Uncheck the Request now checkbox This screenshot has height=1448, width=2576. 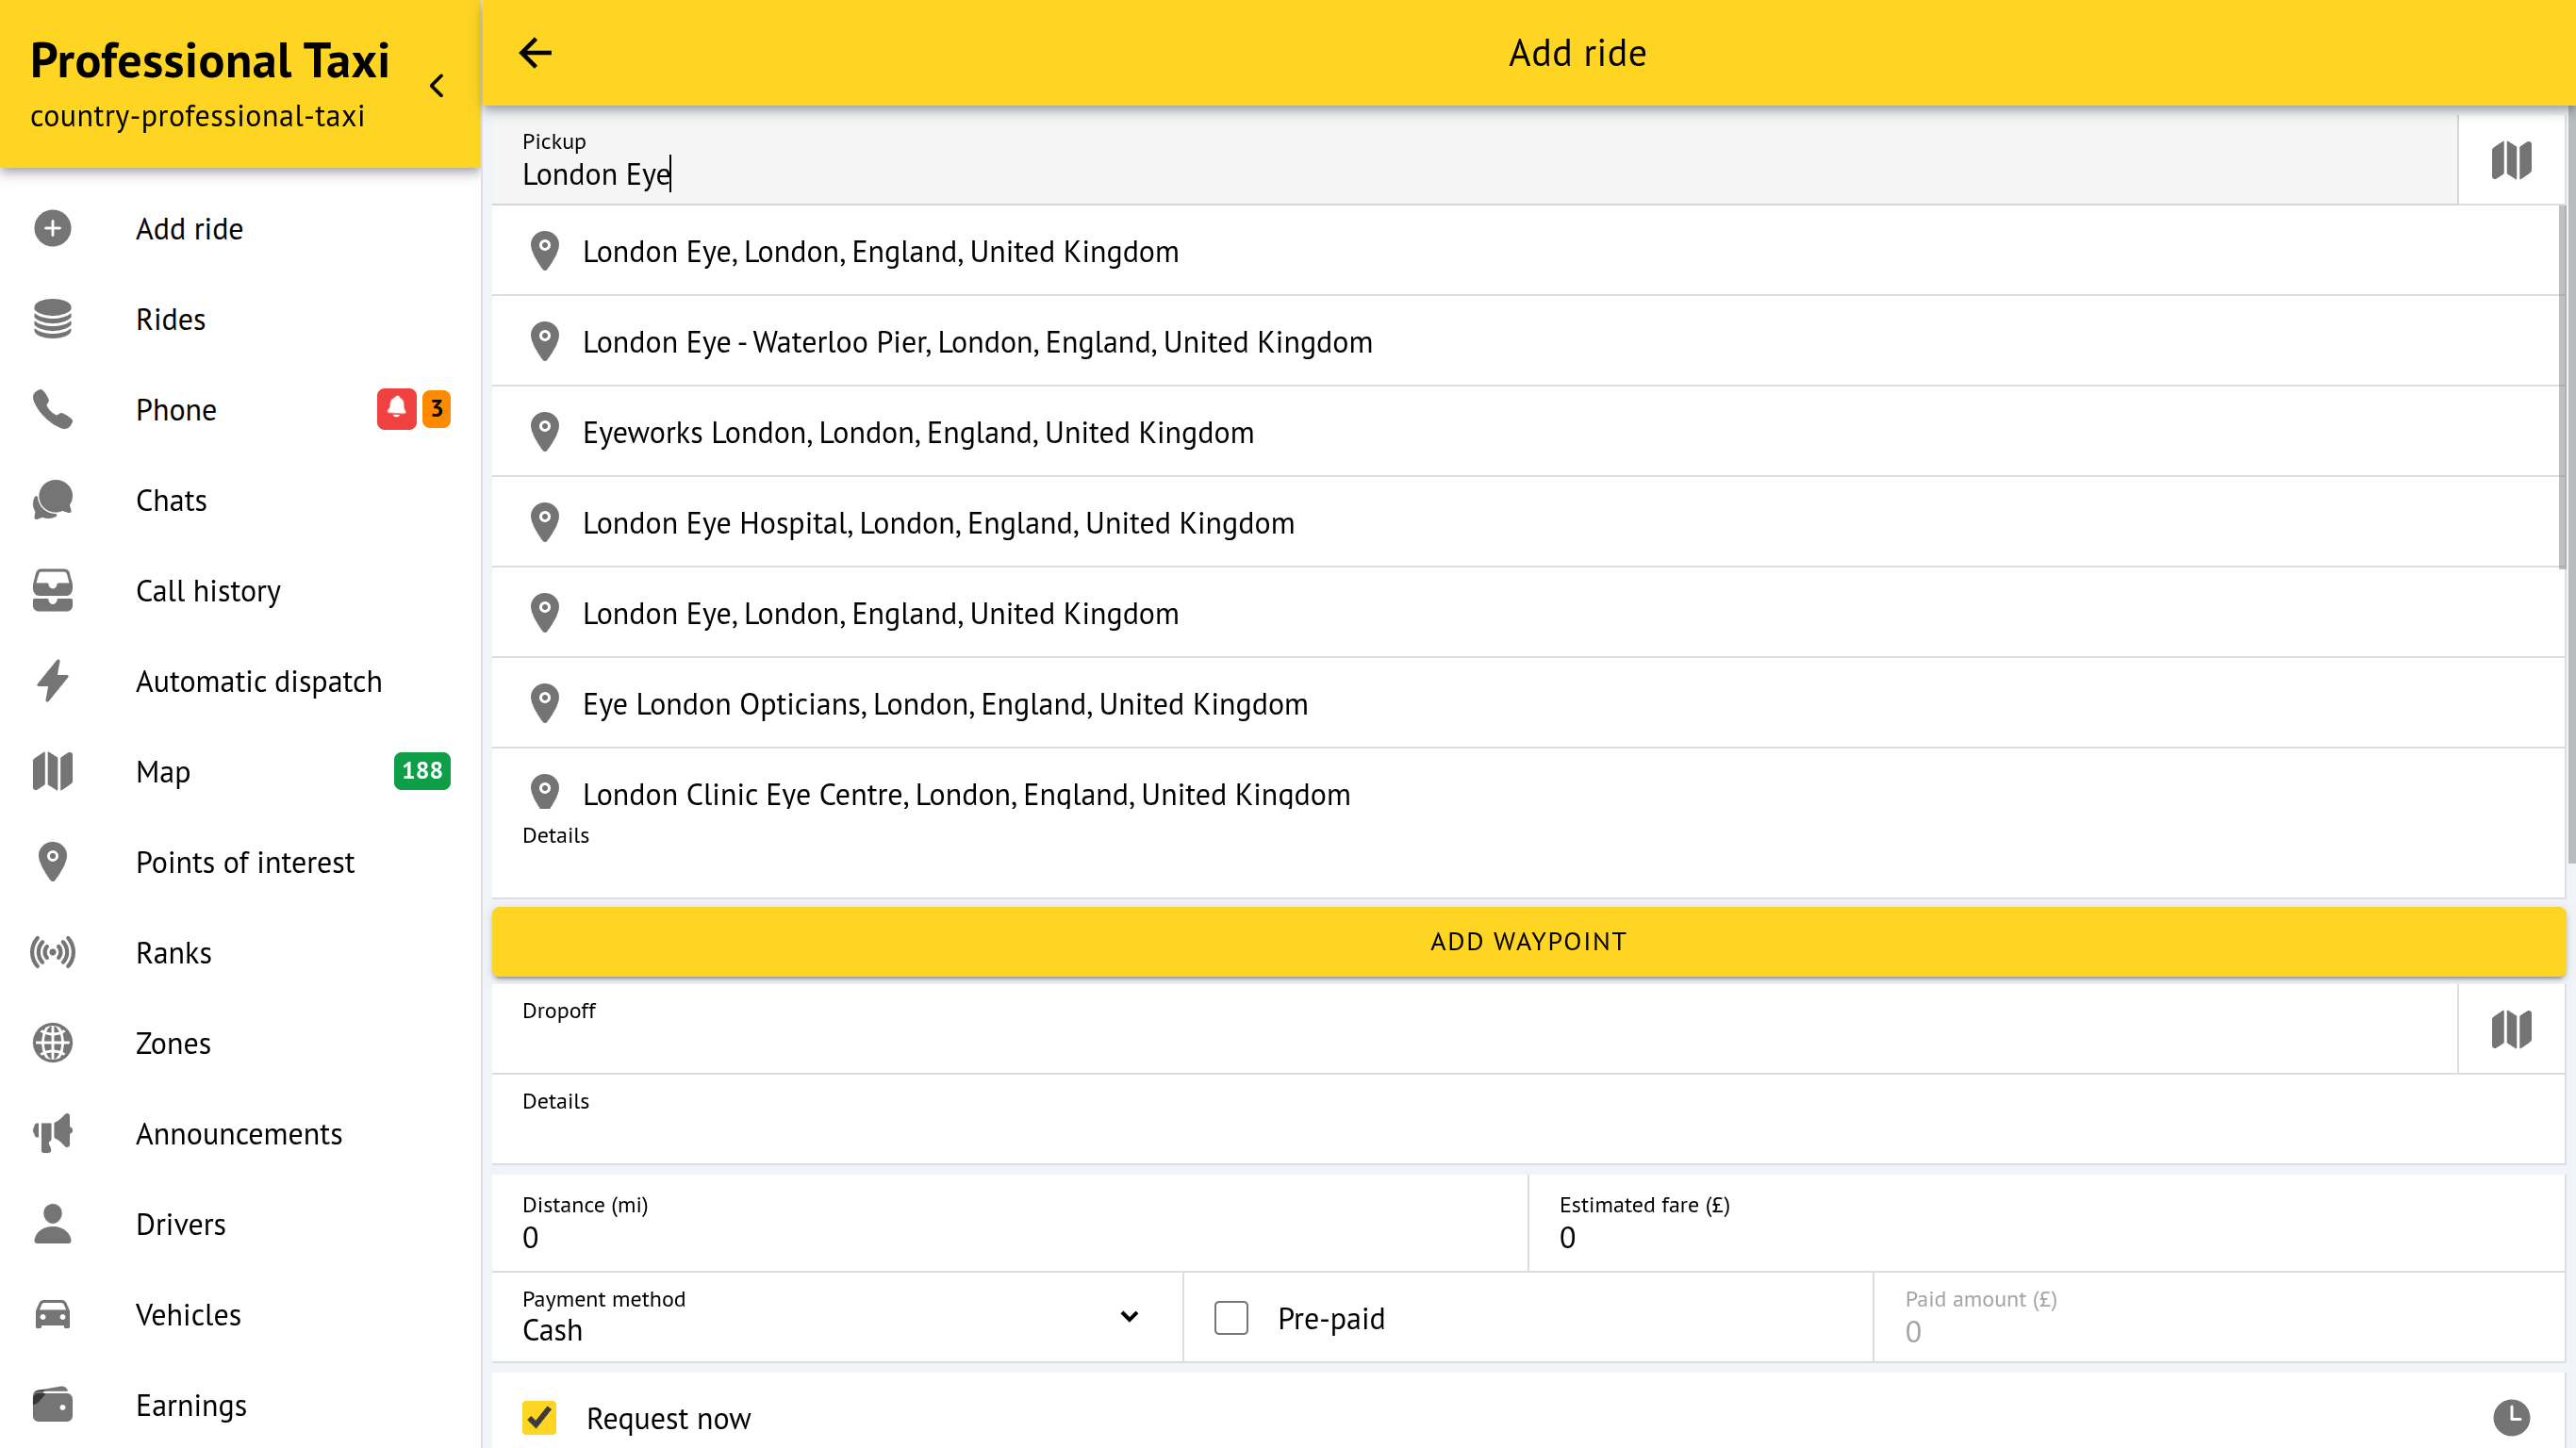pyautogui.click(x=539, y=1417)
